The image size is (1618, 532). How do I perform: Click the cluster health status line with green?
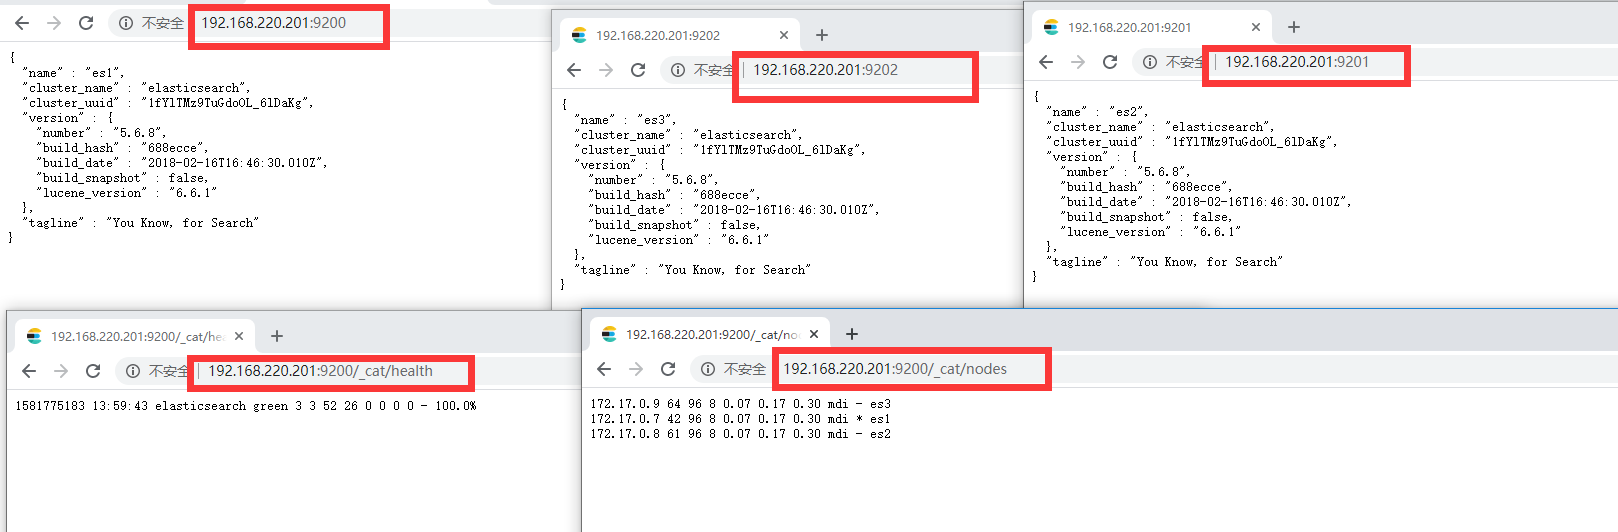pyautogui.click(x=246, y=406)
